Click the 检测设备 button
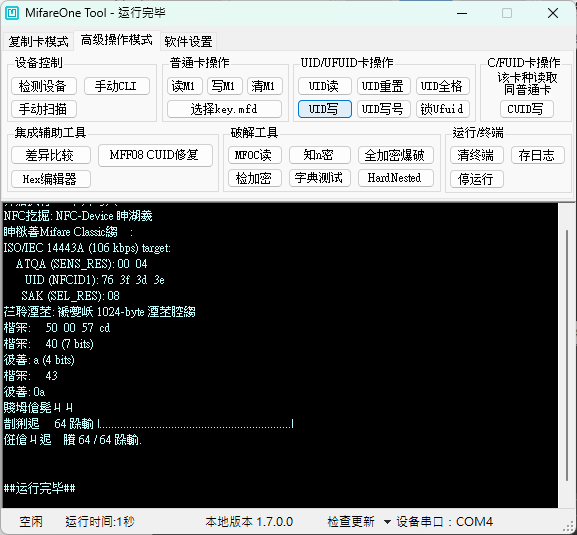 [43, 86]
